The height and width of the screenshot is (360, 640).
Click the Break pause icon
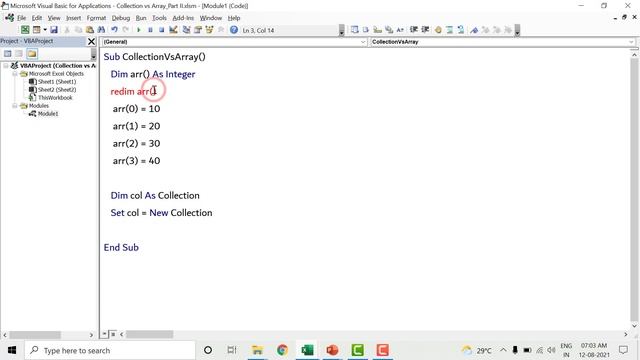[x=150, y=30]
